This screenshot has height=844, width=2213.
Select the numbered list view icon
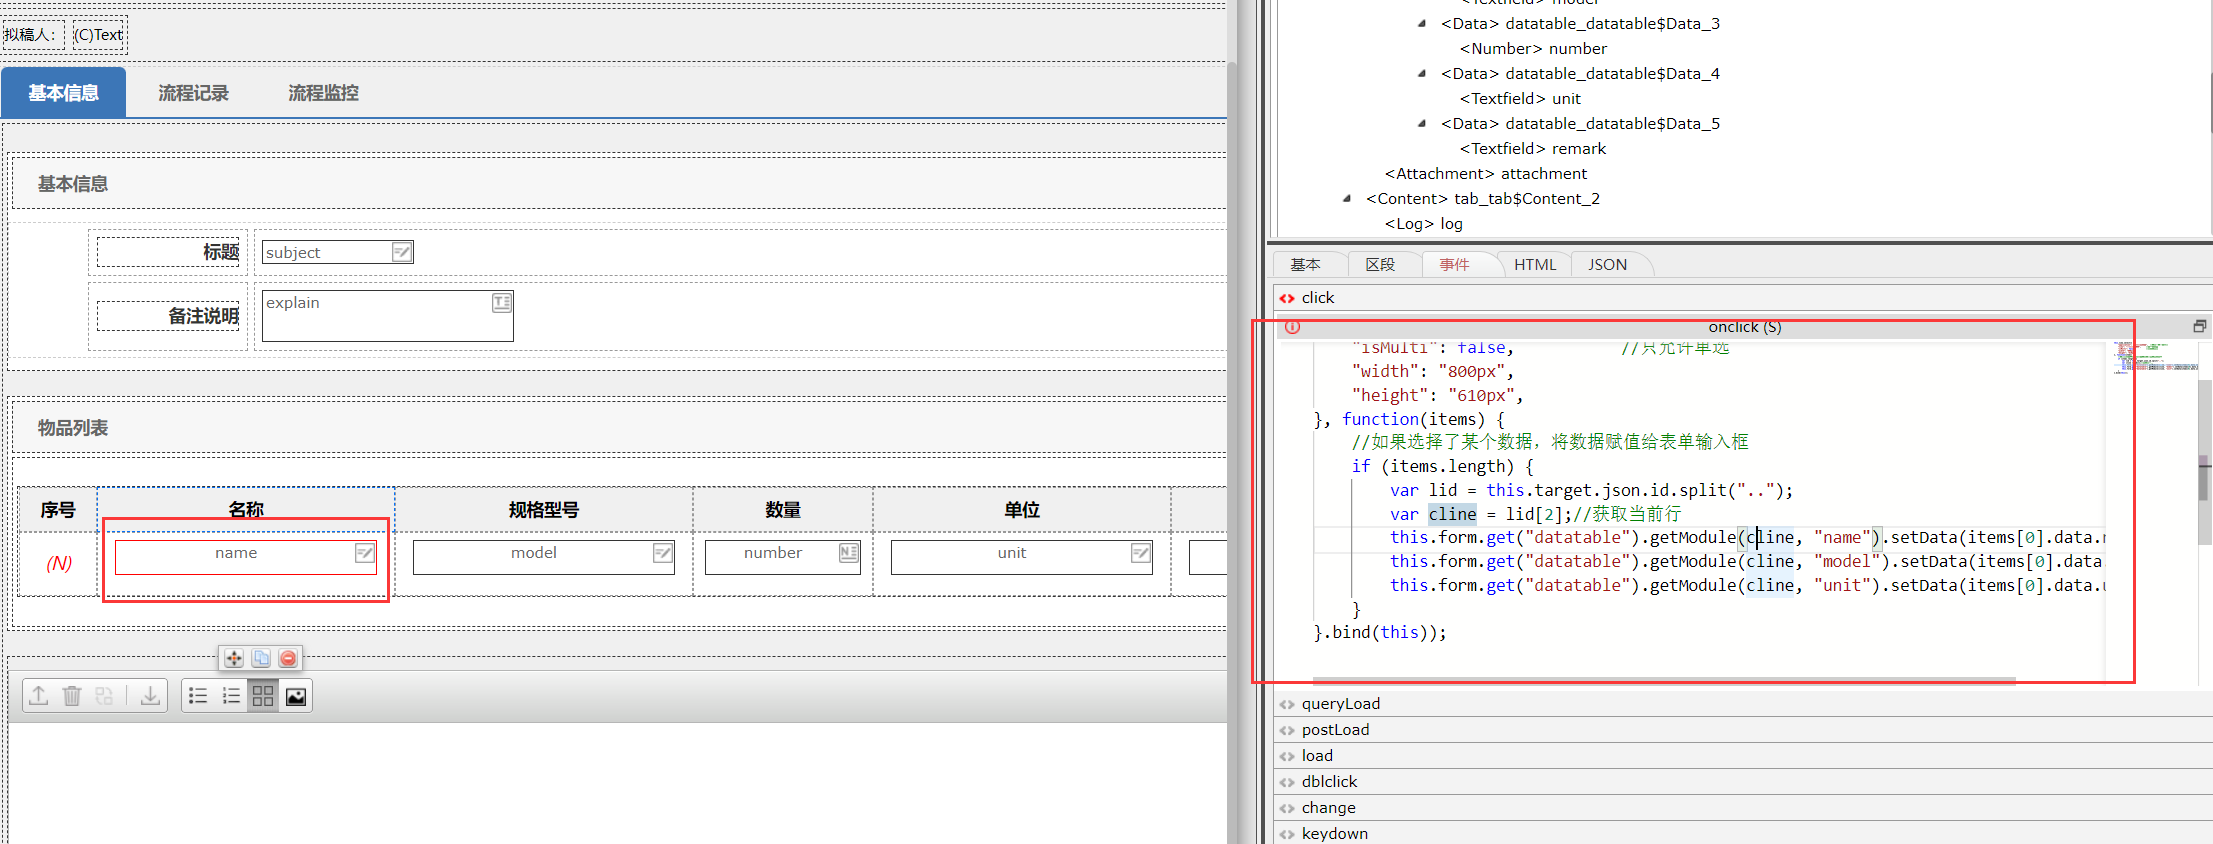231,696
